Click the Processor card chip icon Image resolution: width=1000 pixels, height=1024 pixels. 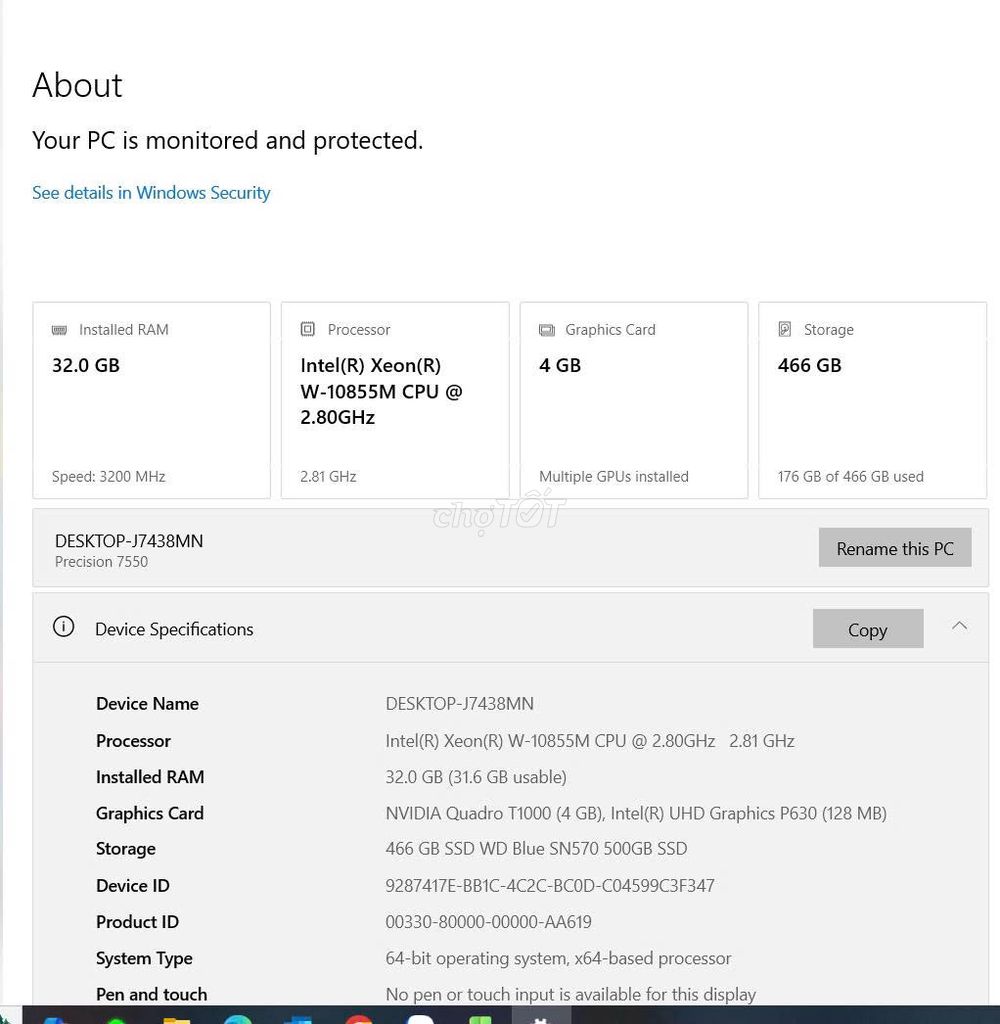click(308, 329)
